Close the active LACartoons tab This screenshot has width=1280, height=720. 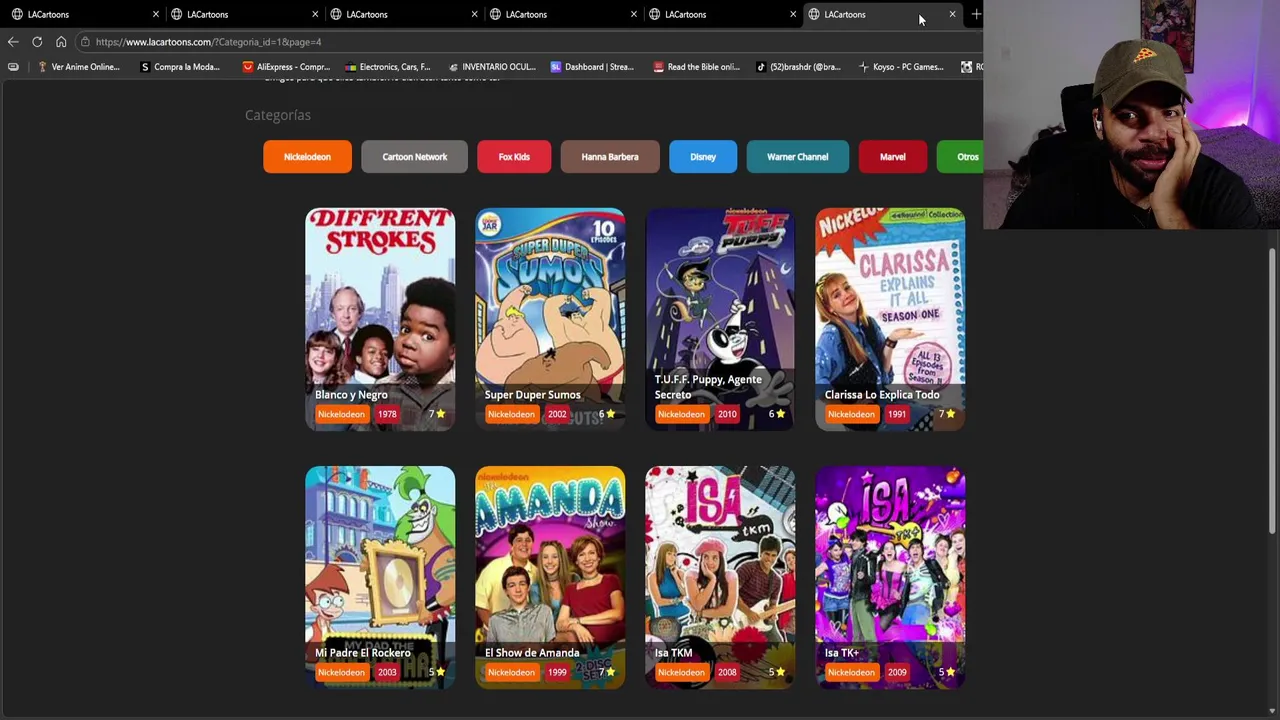point(952,14)
